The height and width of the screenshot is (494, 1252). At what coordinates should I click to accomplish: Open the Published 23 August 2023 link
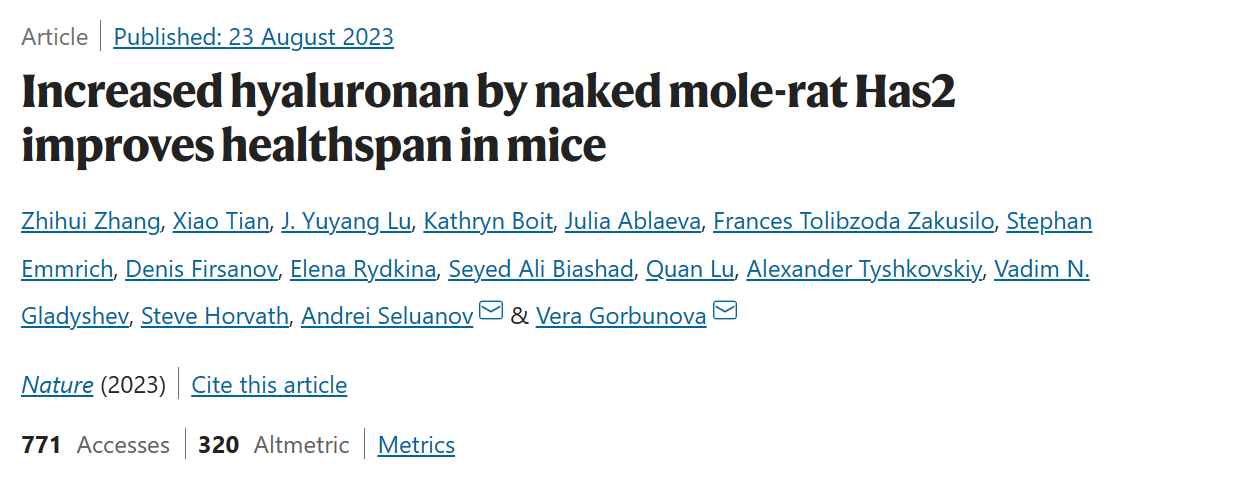pos(253,37)
